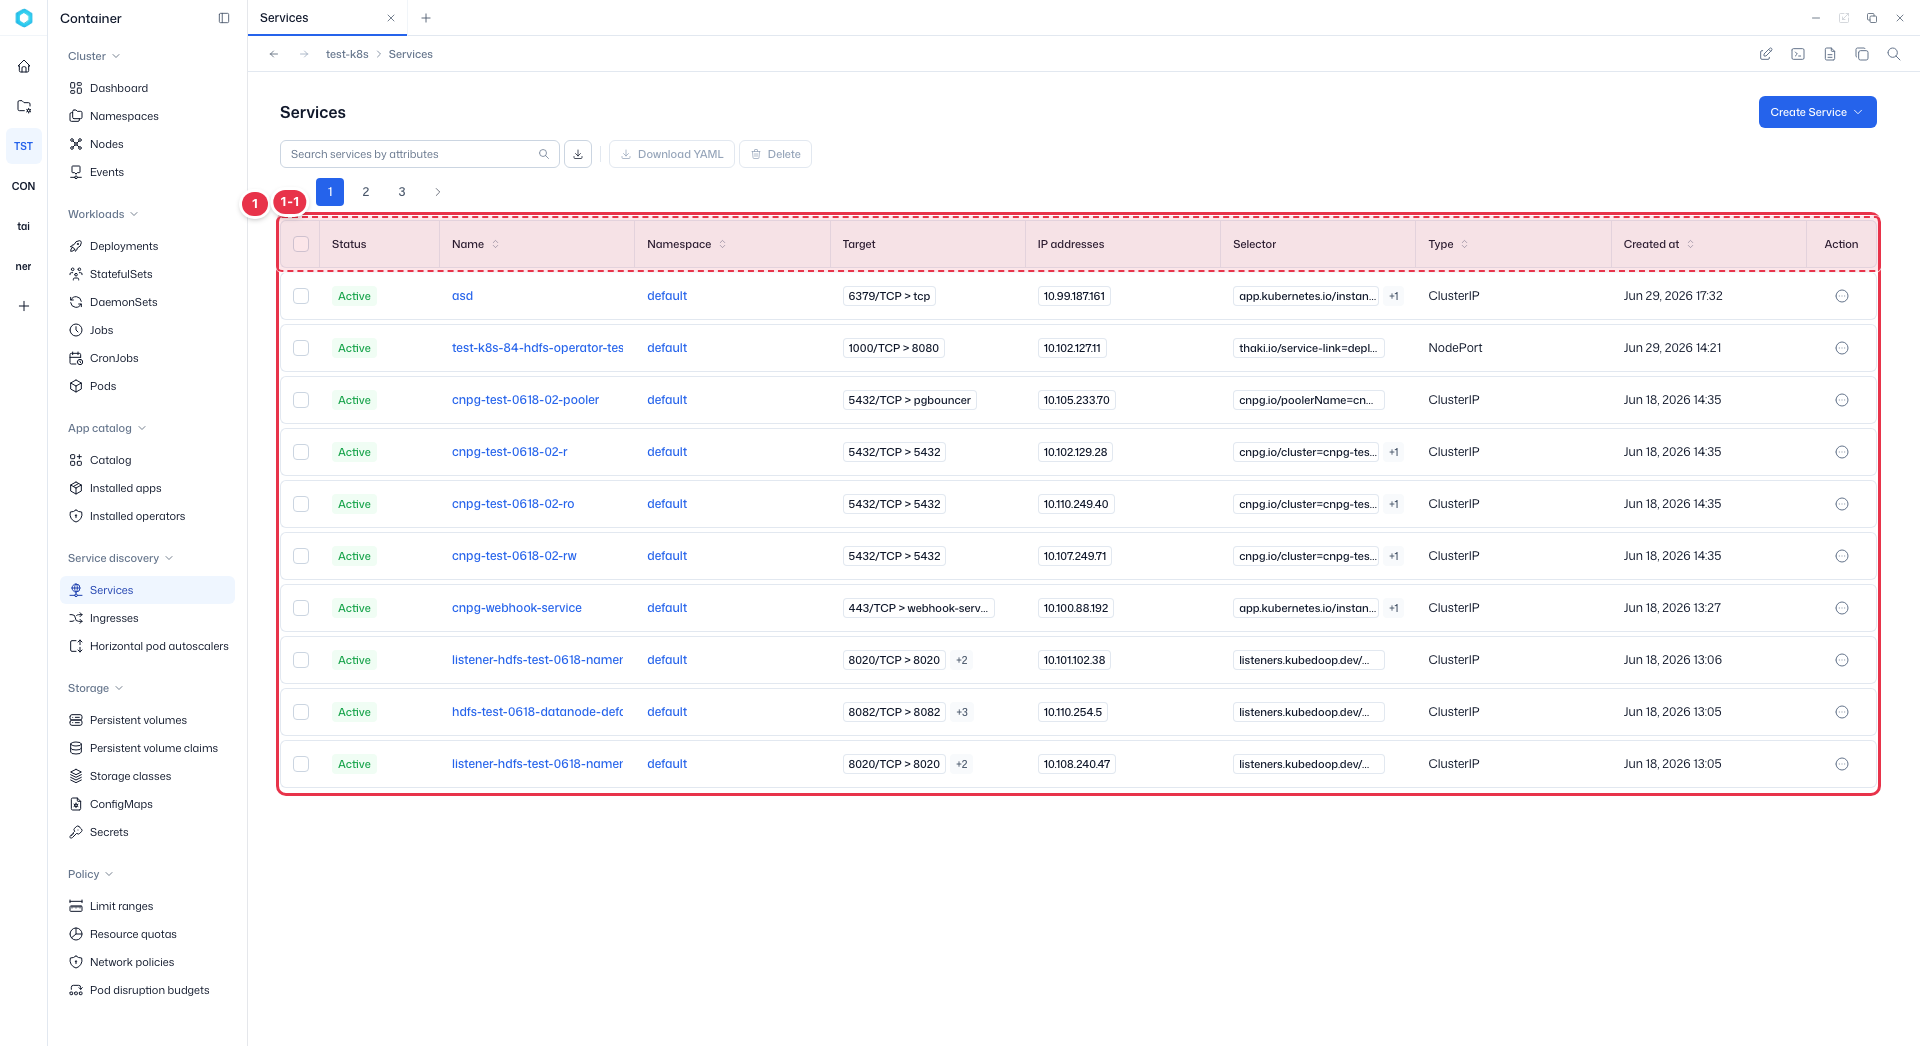Image resolution: width=1920 pixels, height=1046 pixels.
Task: Collapse the Workloads section
Action: [x=103, y=214]
